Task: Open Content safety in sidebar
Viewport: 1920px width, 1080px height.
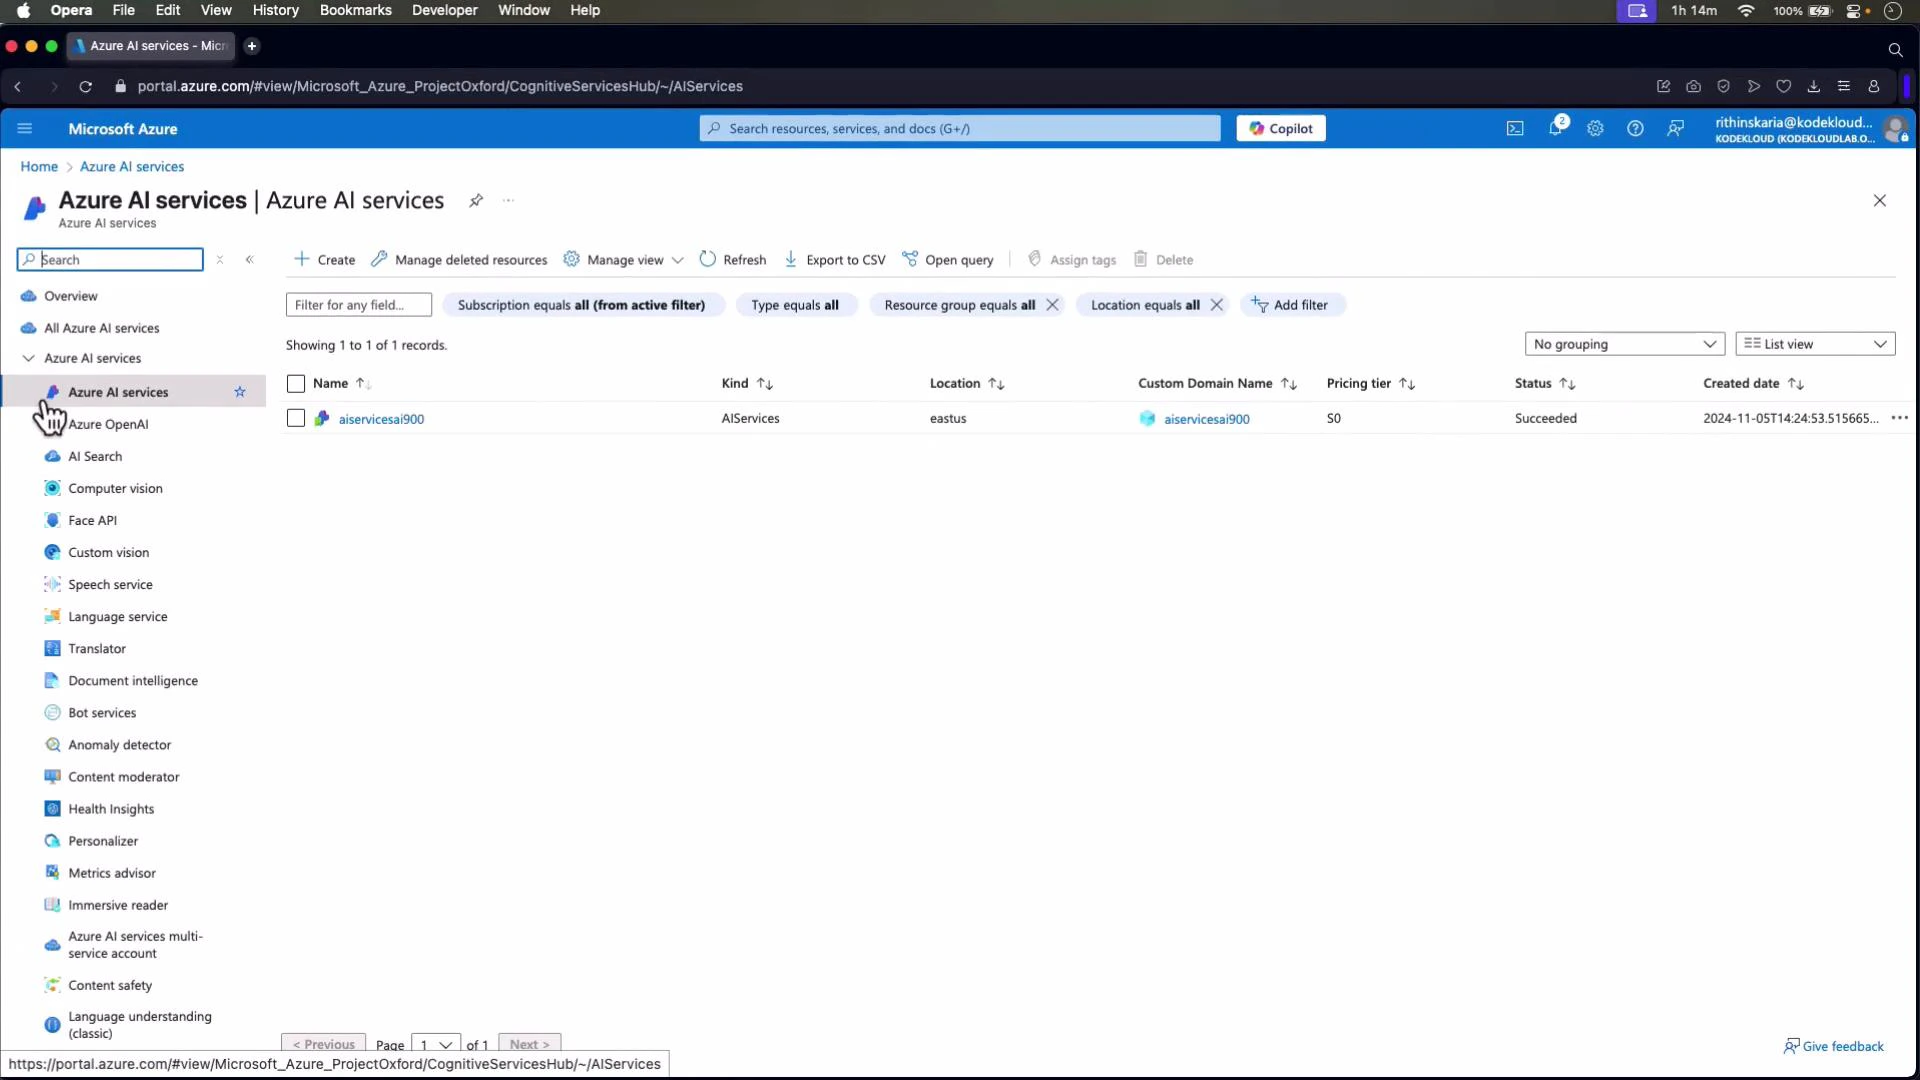Action: [x=110, y=985]
